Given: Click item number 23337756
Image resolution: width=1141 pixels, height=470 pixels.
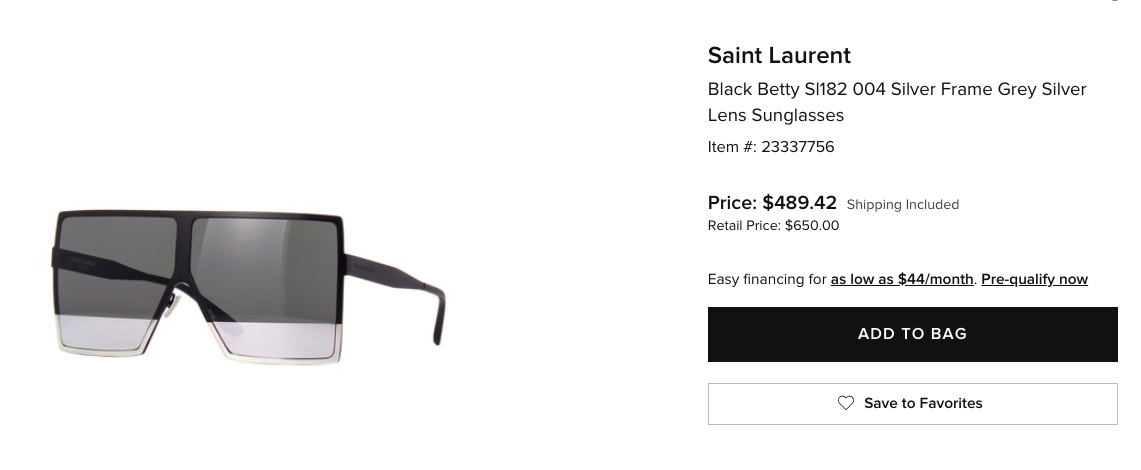Looking at the screenshot, I should pos(797,147).
